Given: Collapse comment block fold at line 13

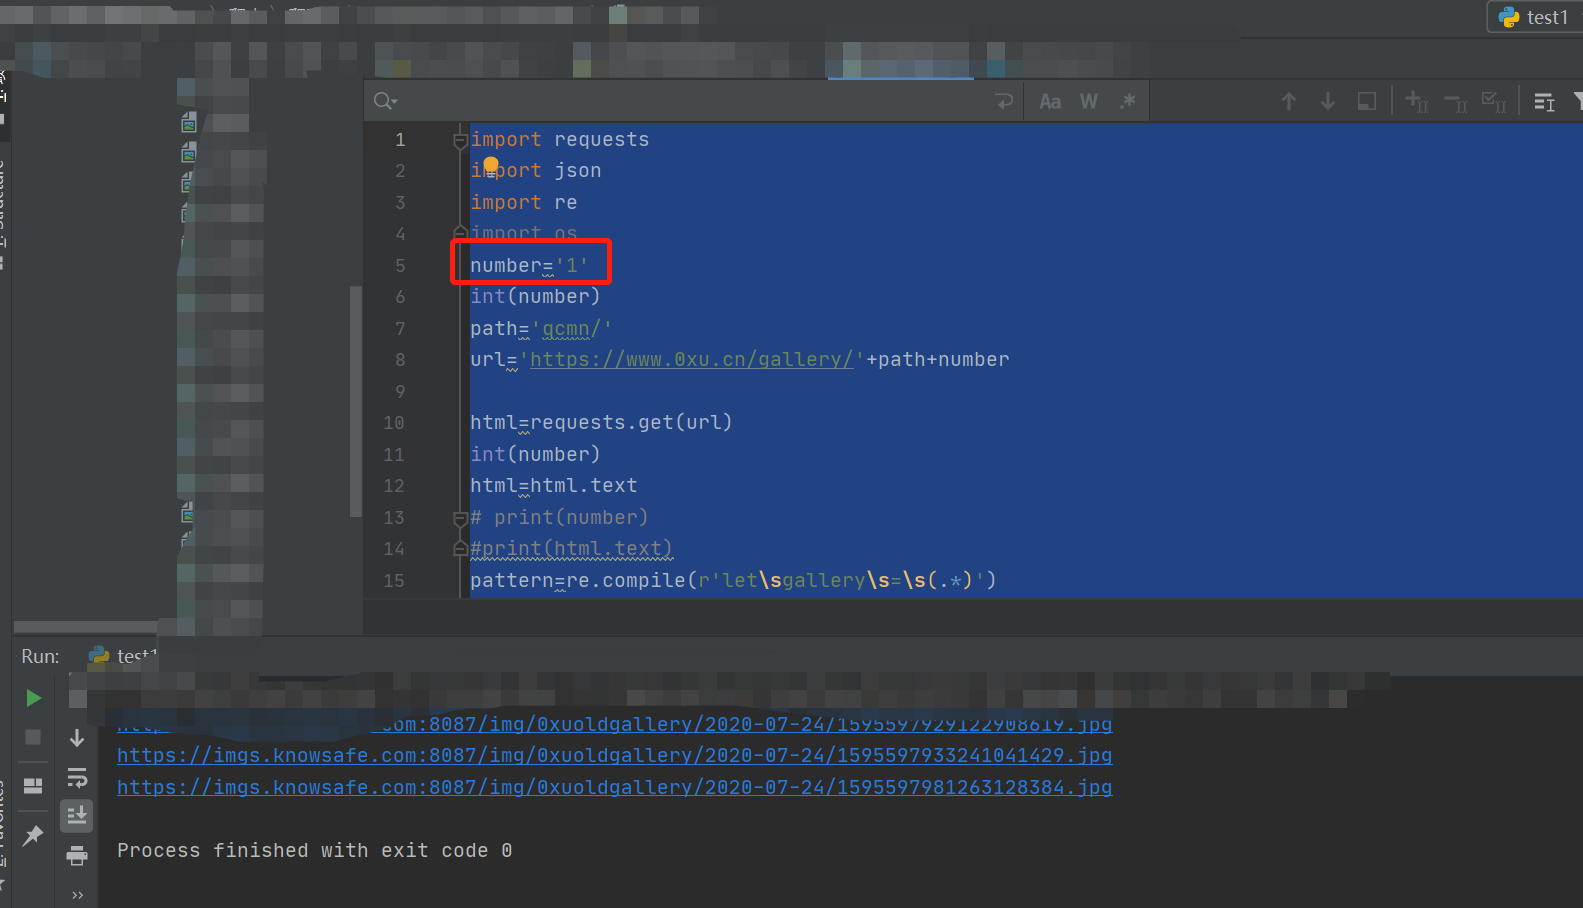Looking at the screenshot, I should [x=460, y=518].
